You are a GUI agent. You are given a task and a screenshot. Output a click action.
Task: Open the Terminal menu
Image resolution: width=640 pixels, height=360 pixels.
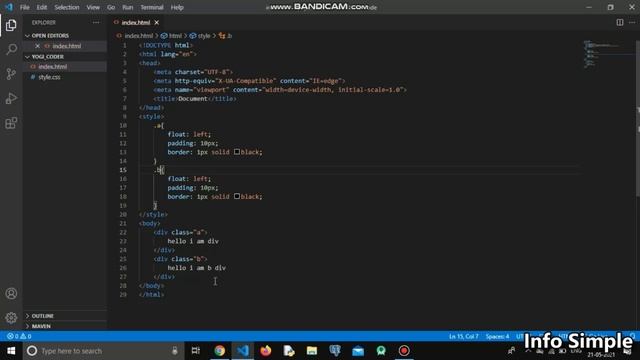point(152,7)
